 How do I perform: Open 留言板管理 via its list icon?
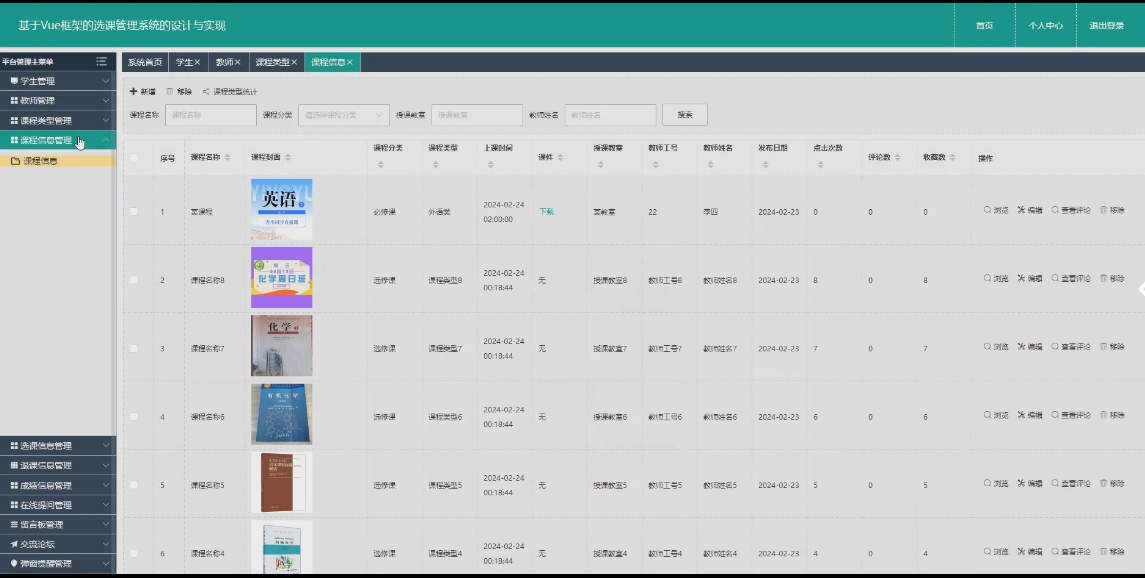coord(15,525)
